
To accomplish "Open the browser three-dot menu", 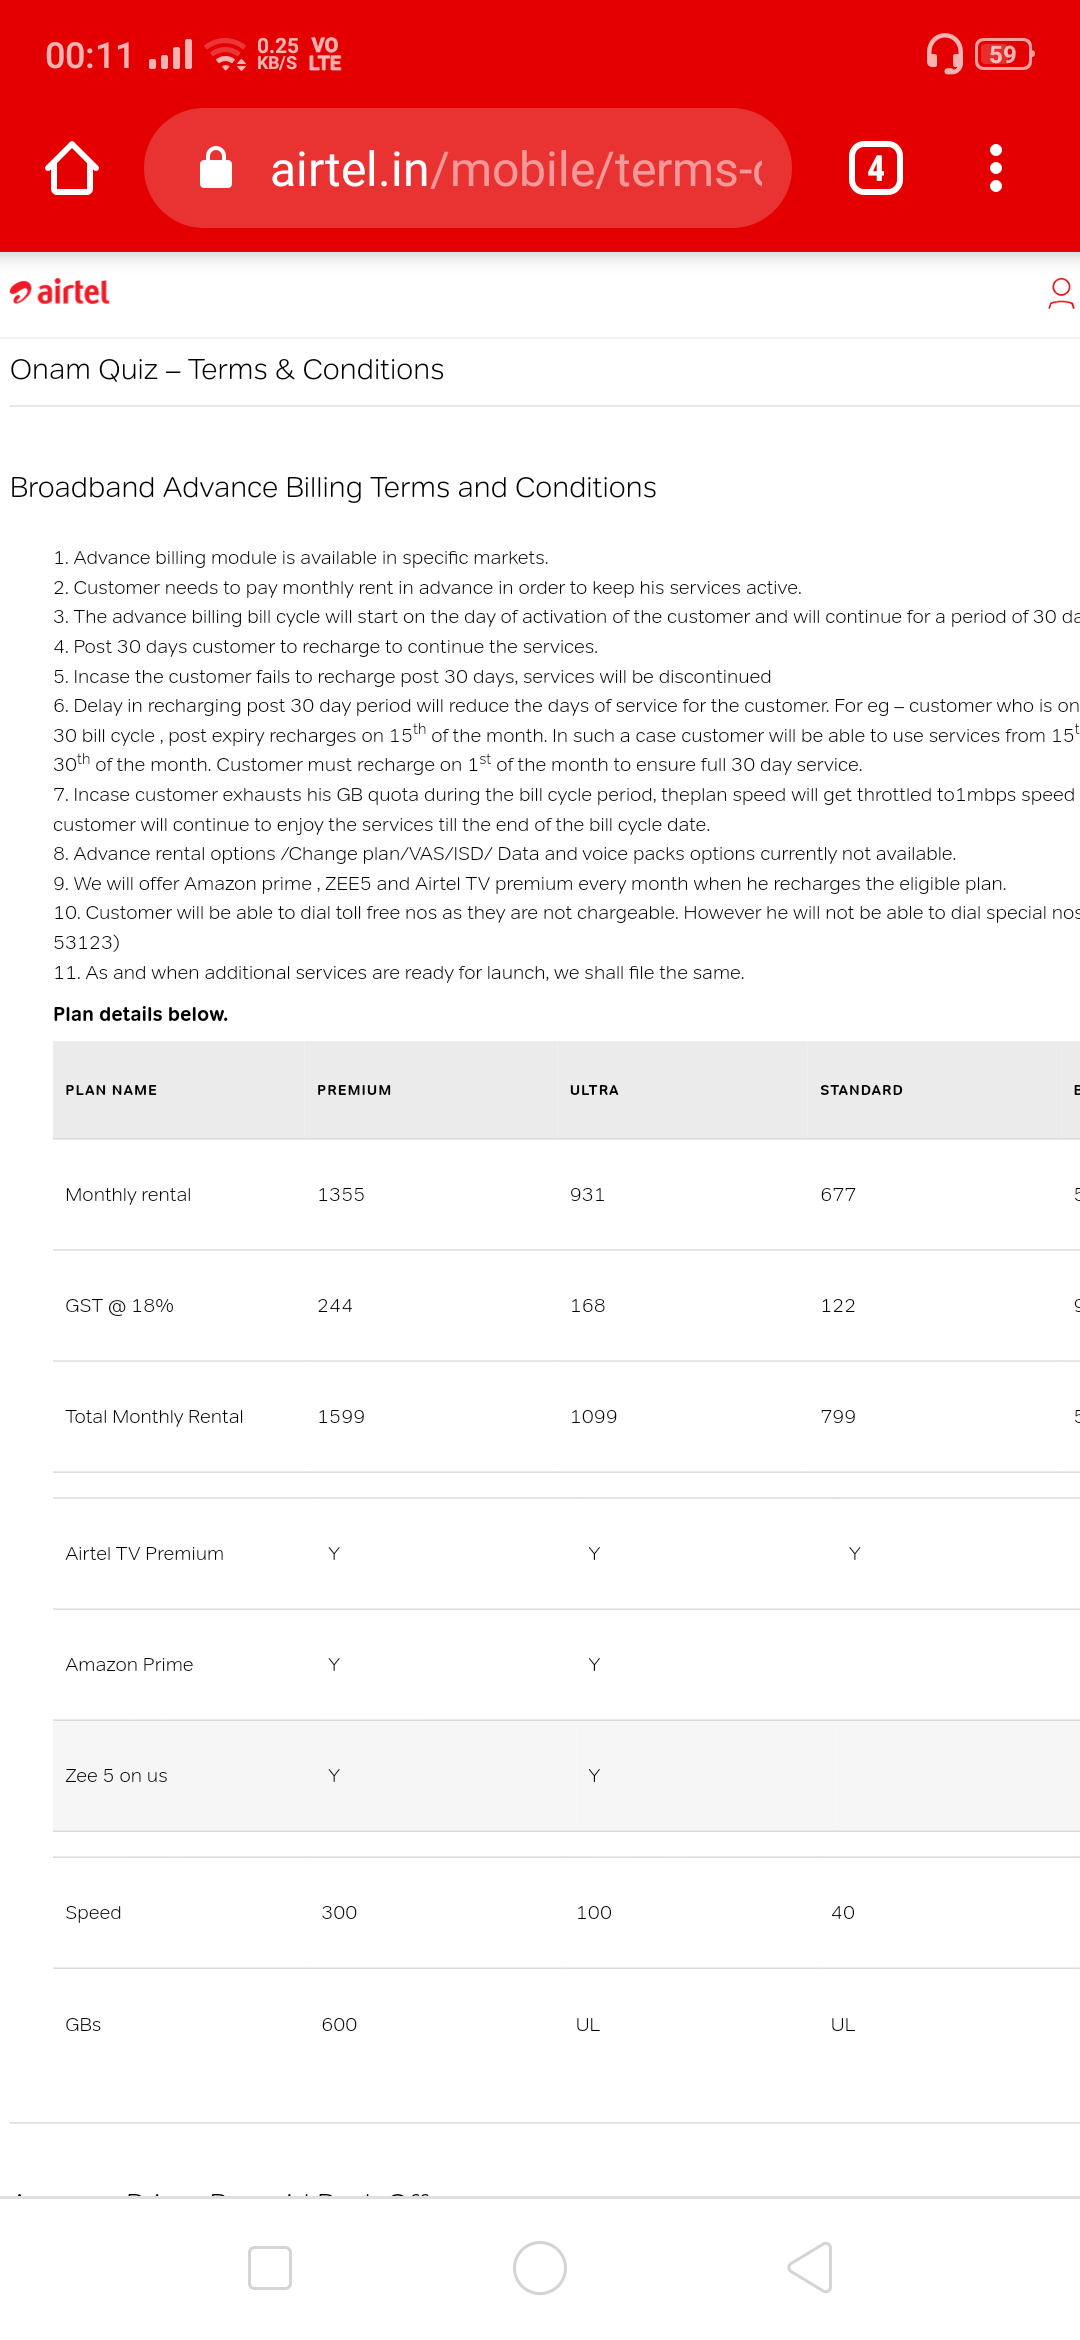I will click(x=995, y=168).
